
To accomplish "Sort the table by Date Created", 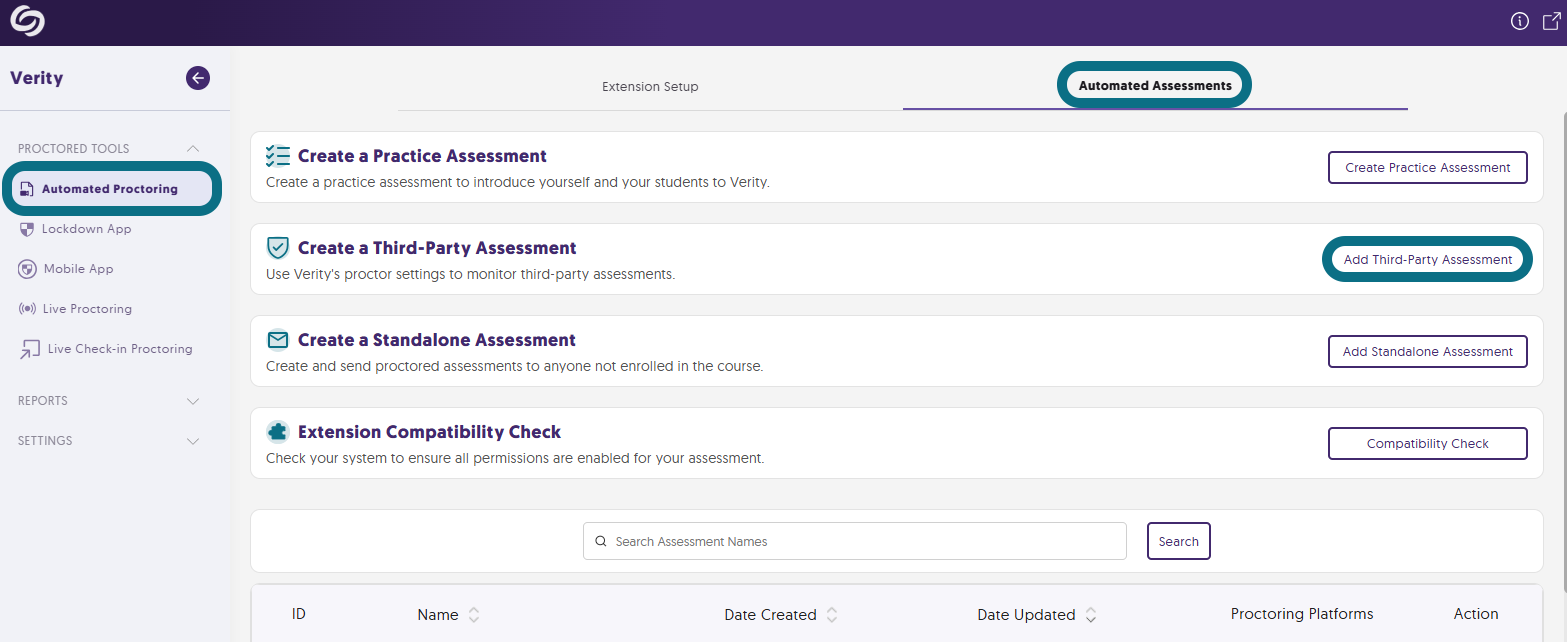I will pos(832,615).
